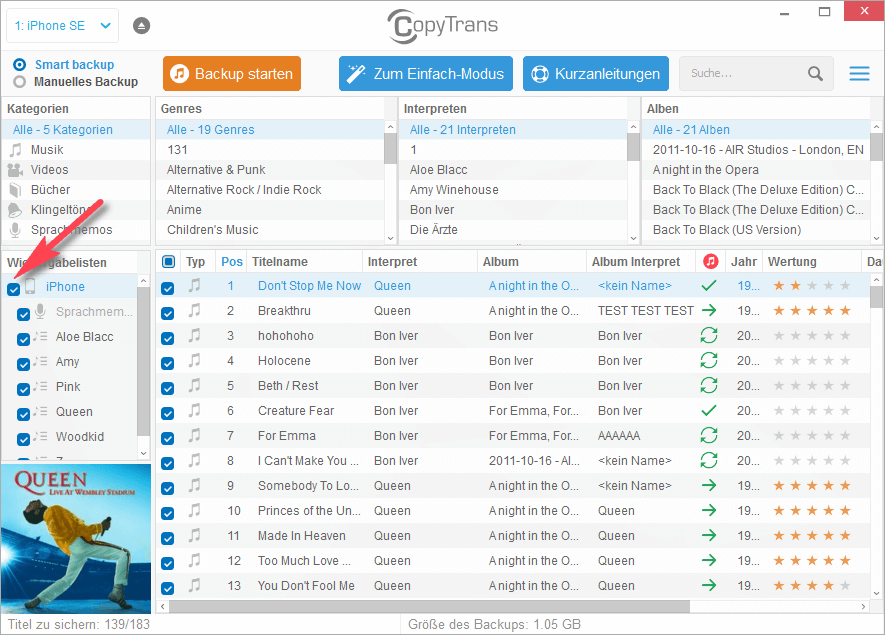Click the search magnifier icon
Image resolution: width=885 pixels, height=635 pixels.
815,73
